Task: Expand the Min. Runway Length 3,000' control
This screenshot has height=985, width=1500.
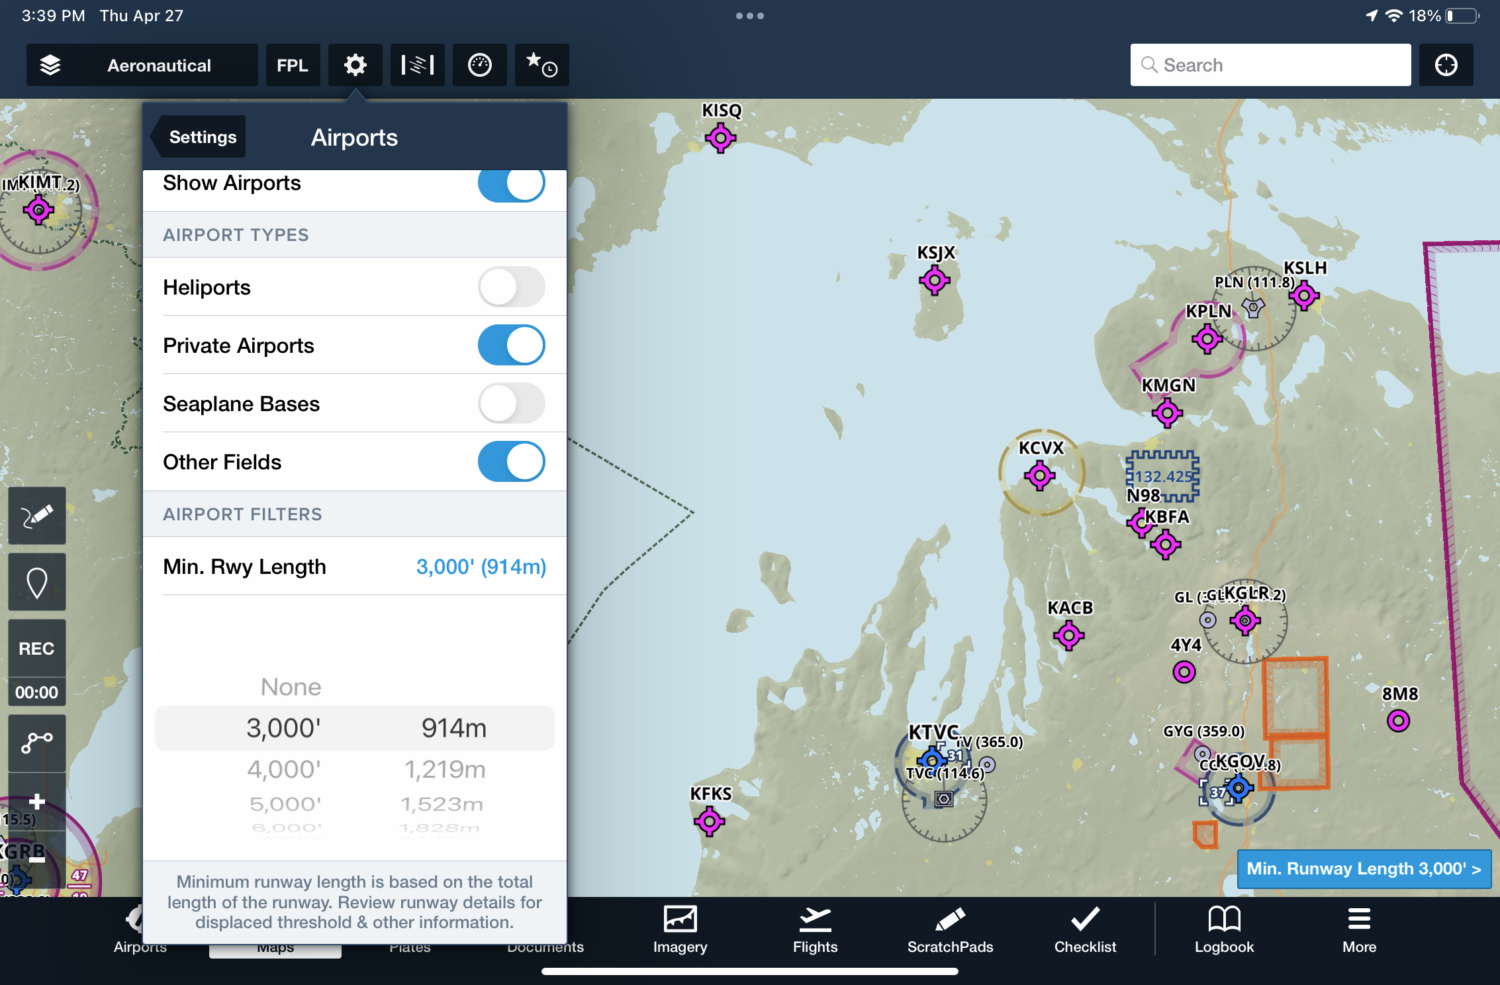Action: point(1363,868)
